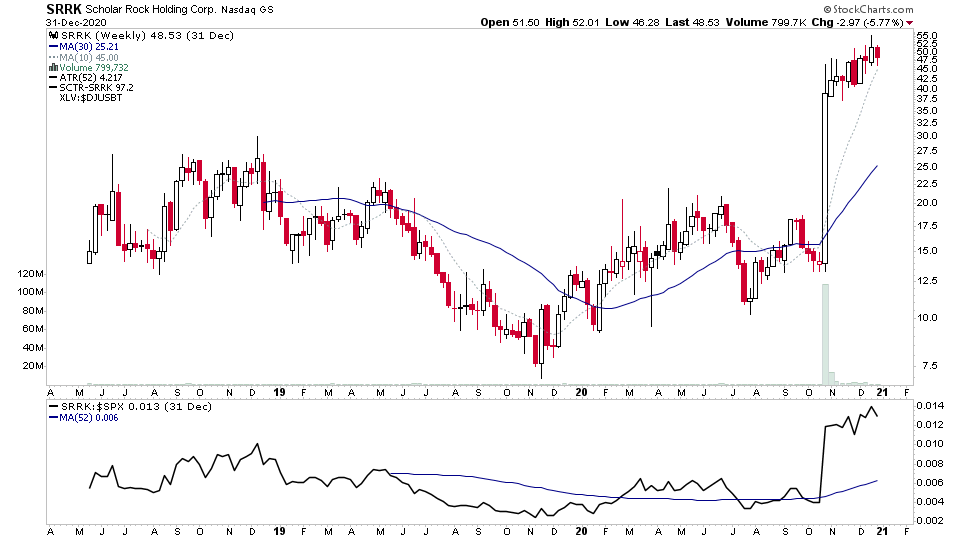Click the '15.0' price axis label
The height and width of the screenshot is (540, 960).
pyautogui.click(x=927, y=250)
